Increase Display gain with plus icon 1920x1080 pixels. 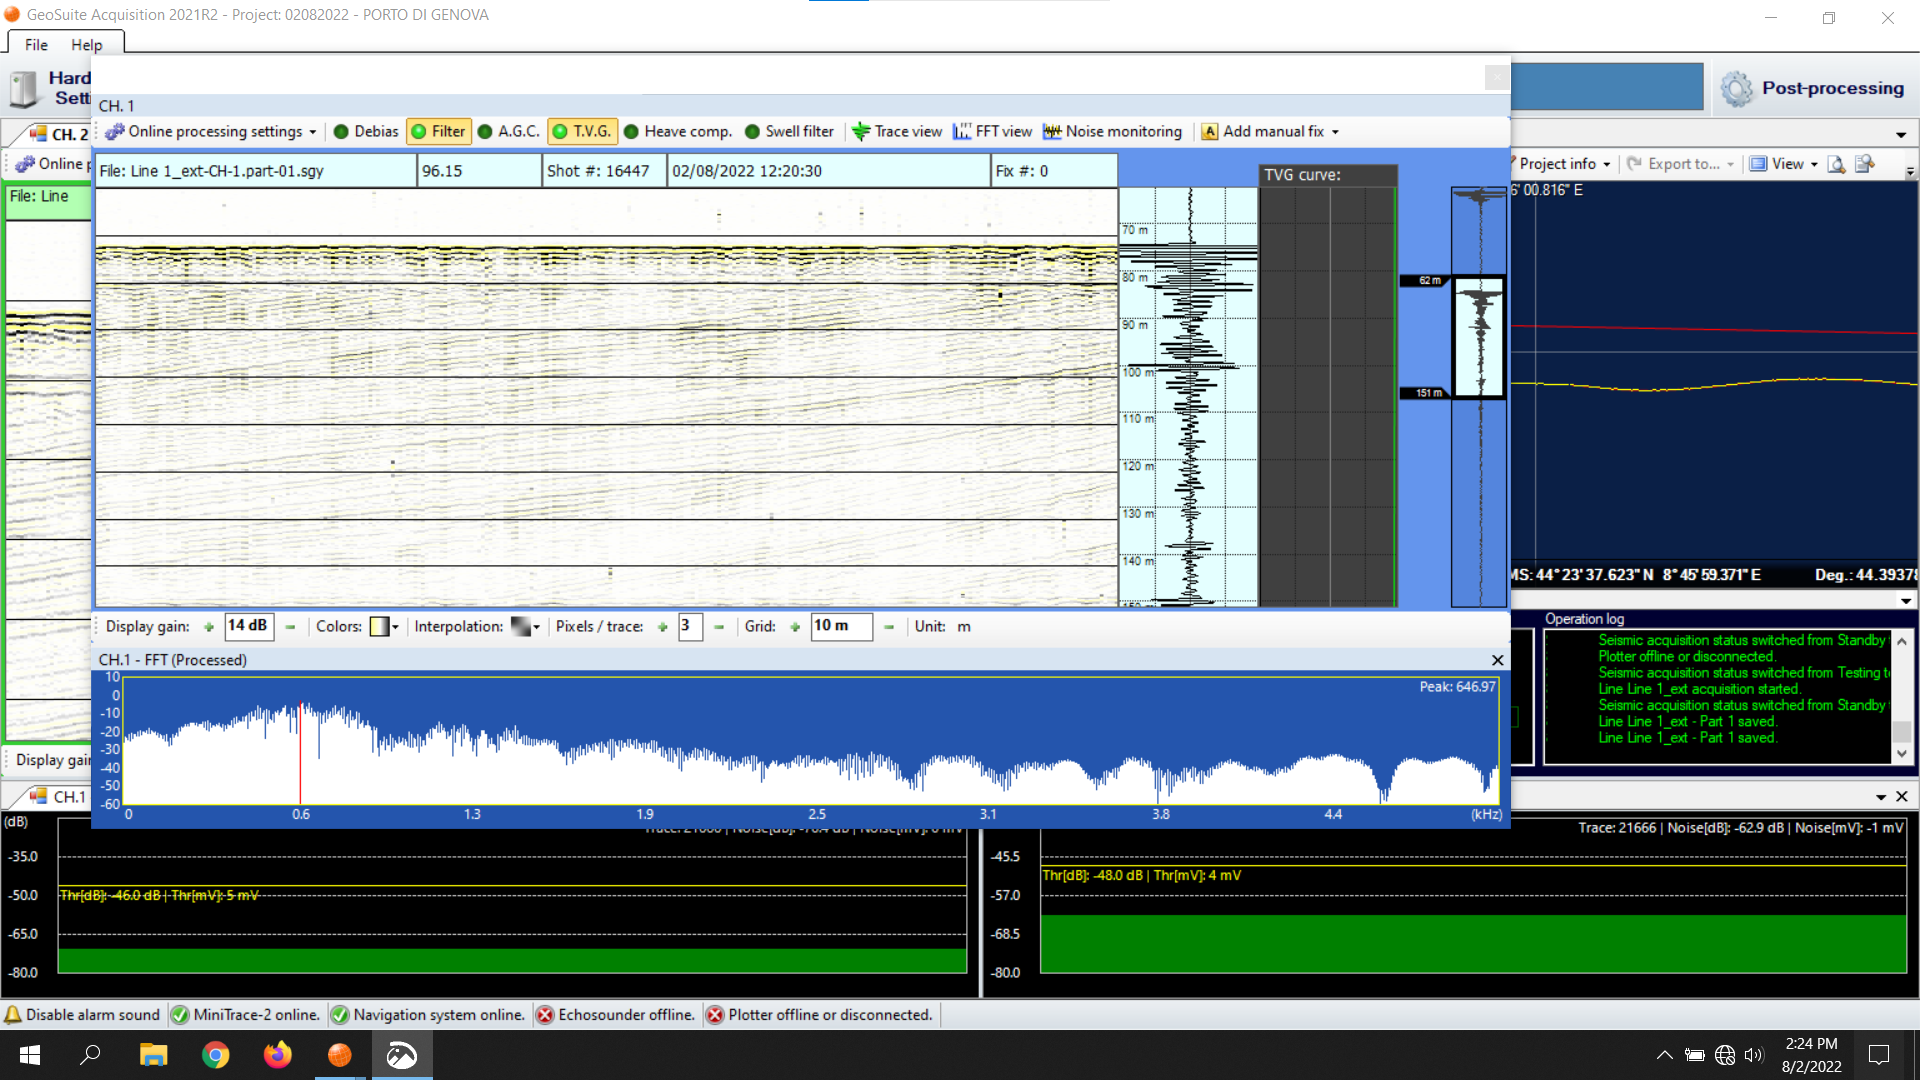pos(209,627)
